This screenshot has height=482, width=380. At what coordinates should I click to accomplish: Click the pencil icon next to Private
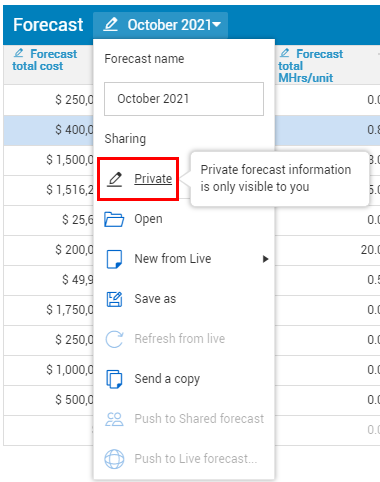115,179
